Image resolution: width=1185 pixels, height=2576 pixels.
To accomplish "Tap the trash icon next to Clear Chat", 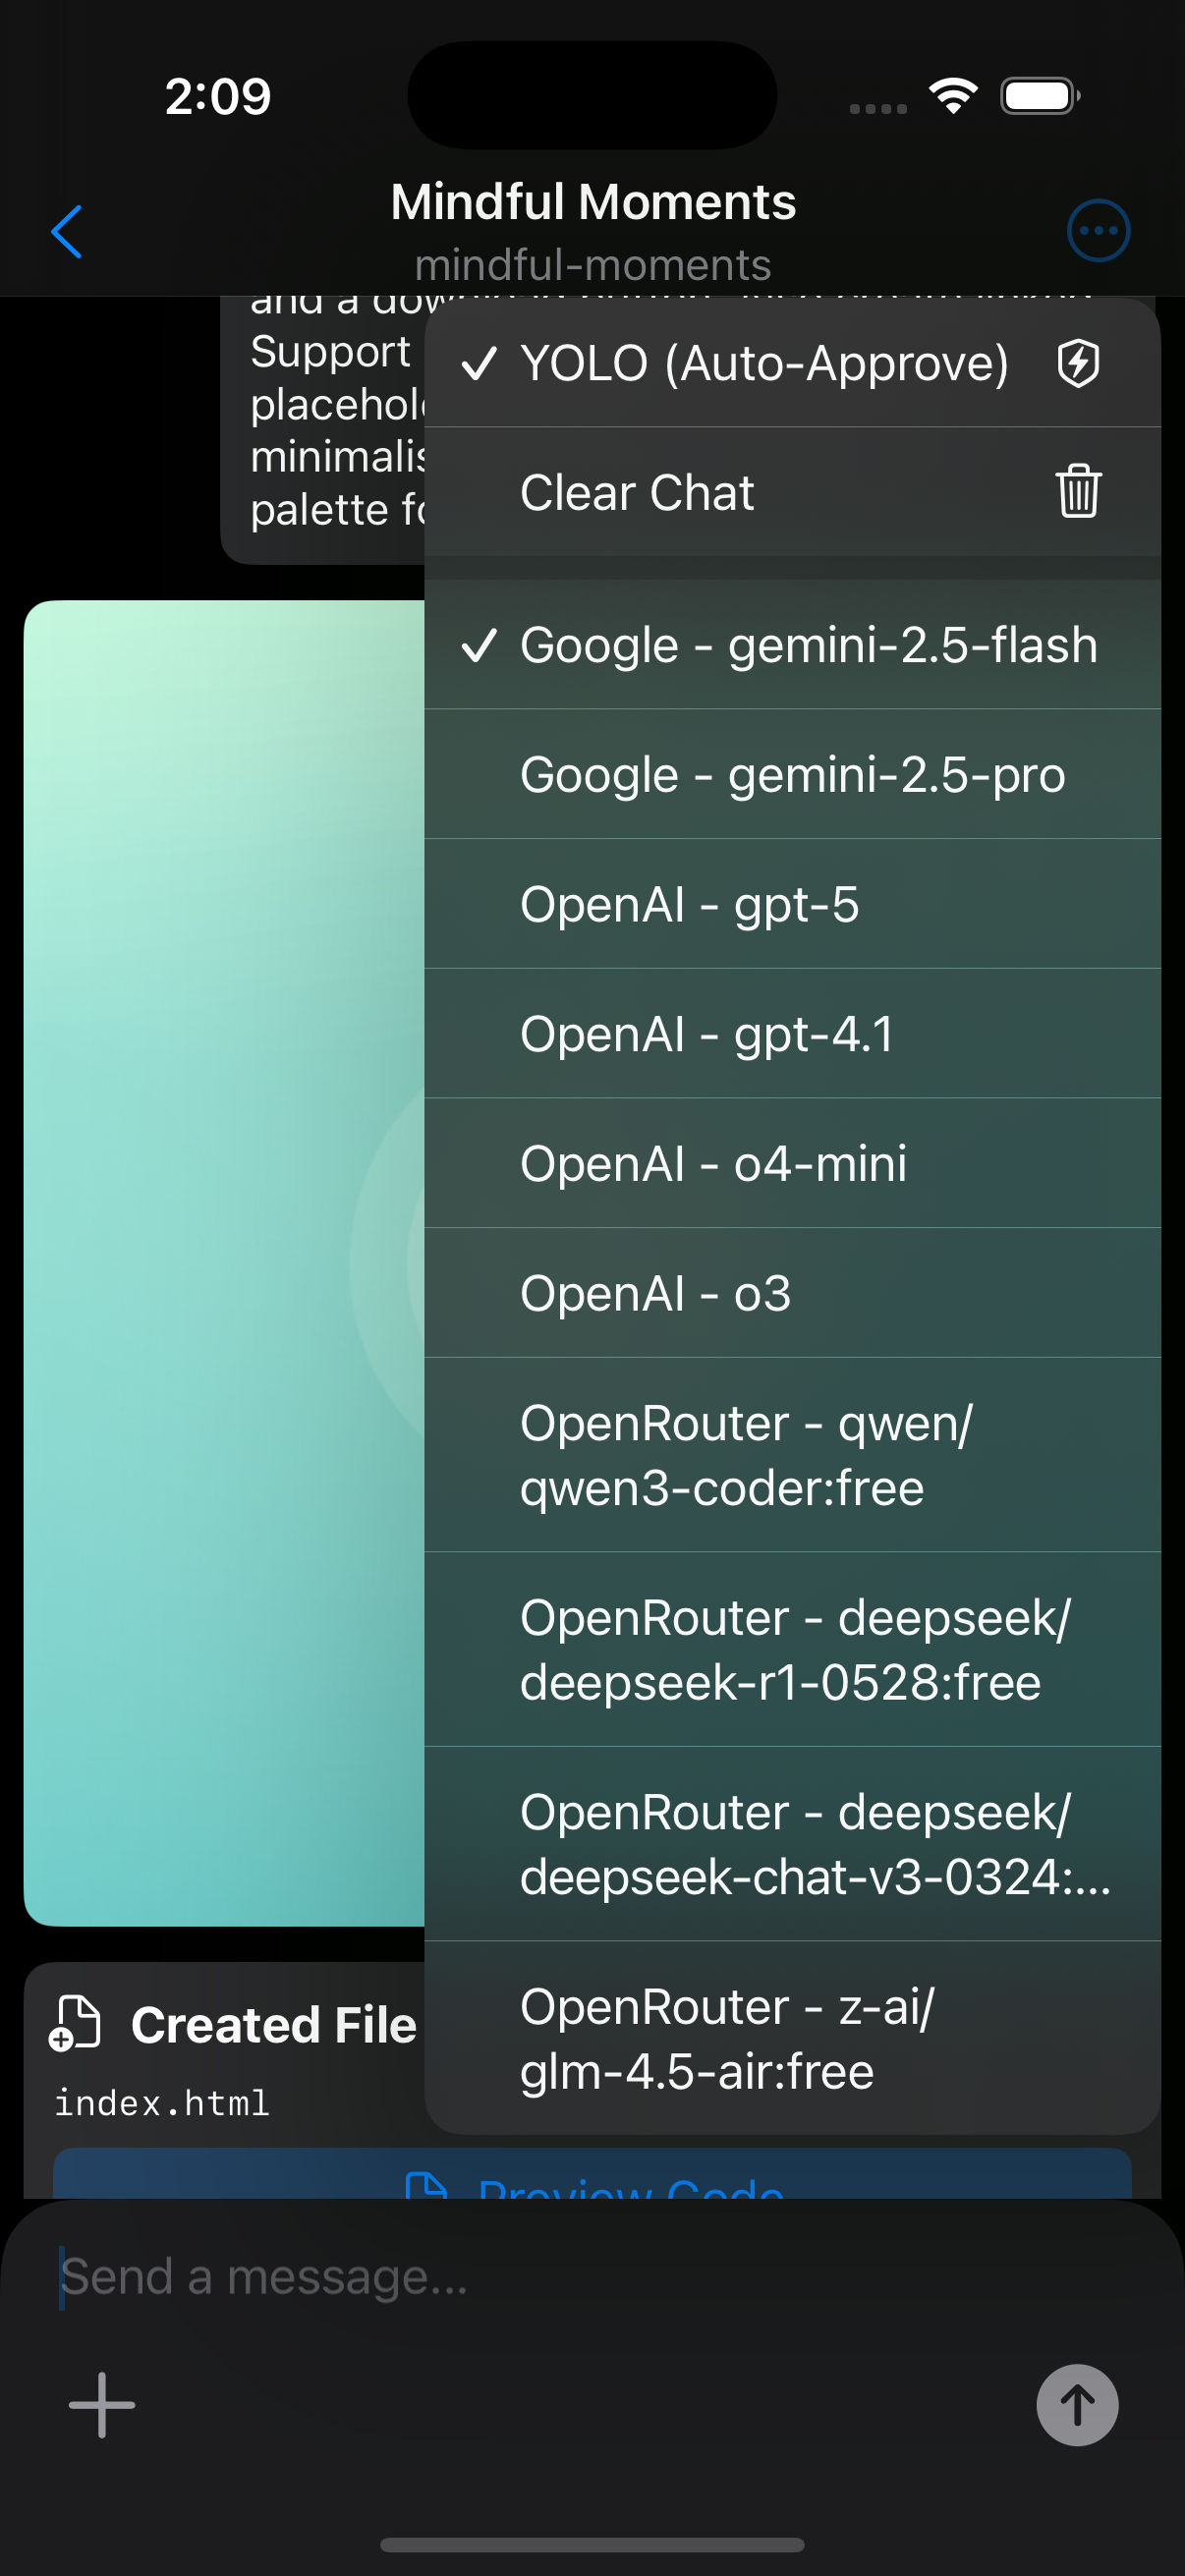I will pos(1077,492).
